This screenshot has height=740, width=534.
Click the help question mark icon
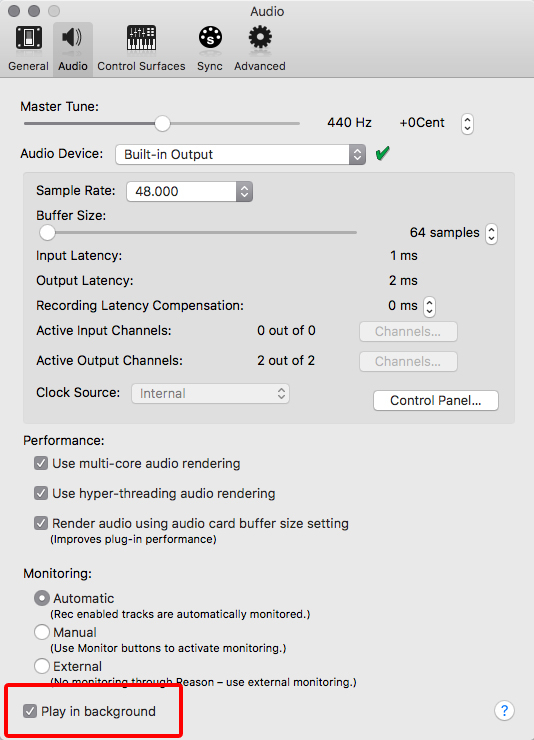504,710
